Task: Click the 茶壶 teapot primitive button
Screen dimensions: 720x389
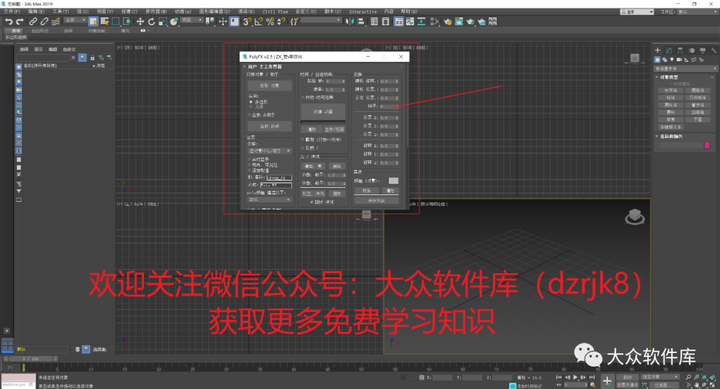Action: click(x=671, y=119)
